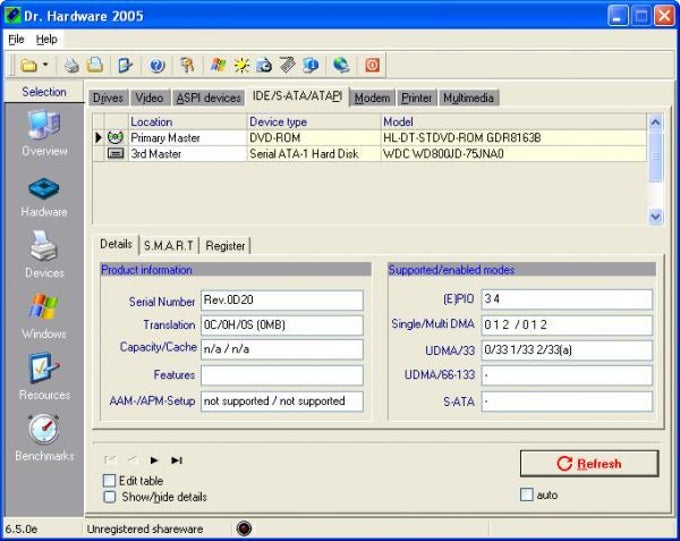The width and height of the screenshot is (680, 541).
Task: Click the Model column header
Action: pos(513,122)
